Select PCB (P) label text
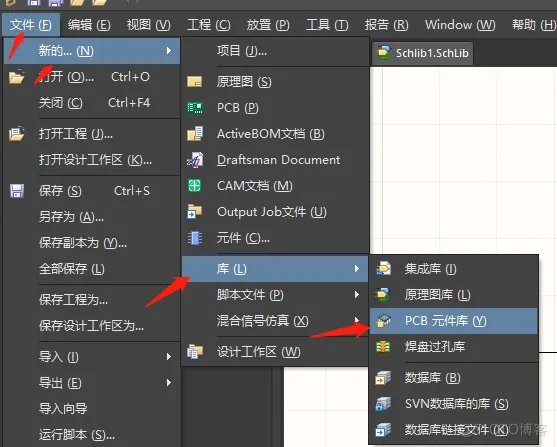The height and width of the screenshot is (447, 557). pyautogui.click(x=238, y=108)
